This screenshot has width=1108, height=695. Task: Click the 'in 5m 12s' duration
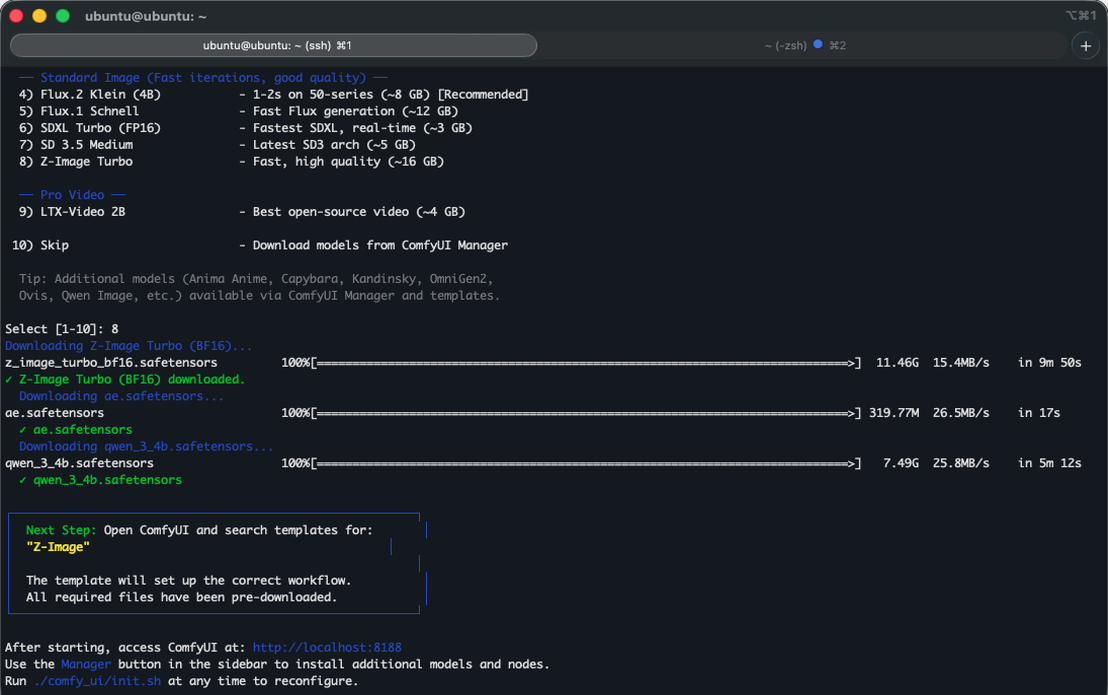pyautogui.click(x=1049, y=463)
